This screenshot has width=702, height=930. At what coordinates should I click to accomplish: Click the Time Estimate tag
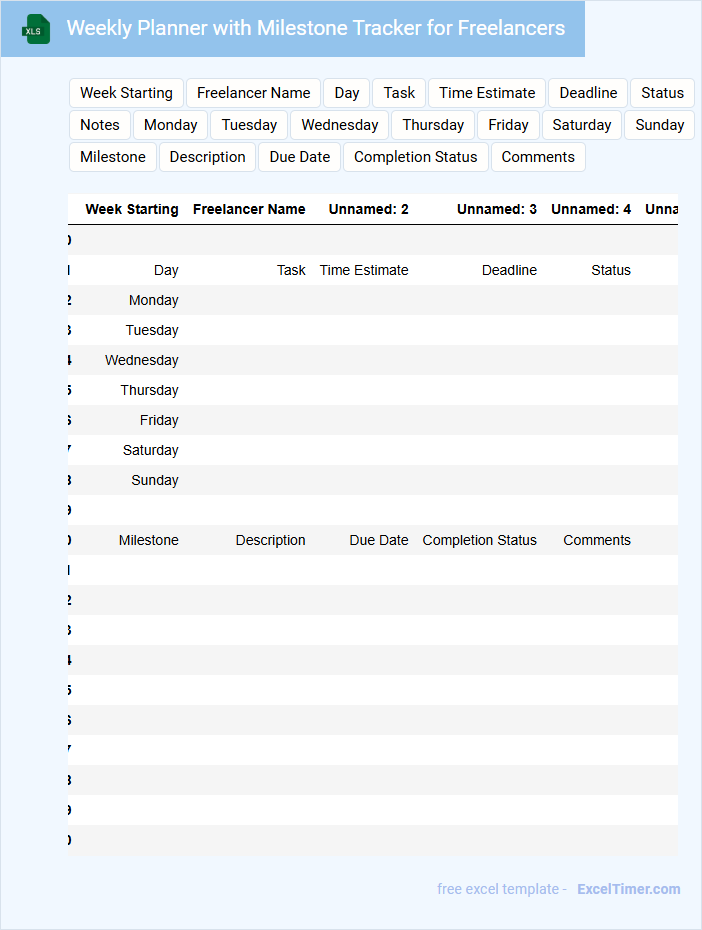[x=487, y=93]
